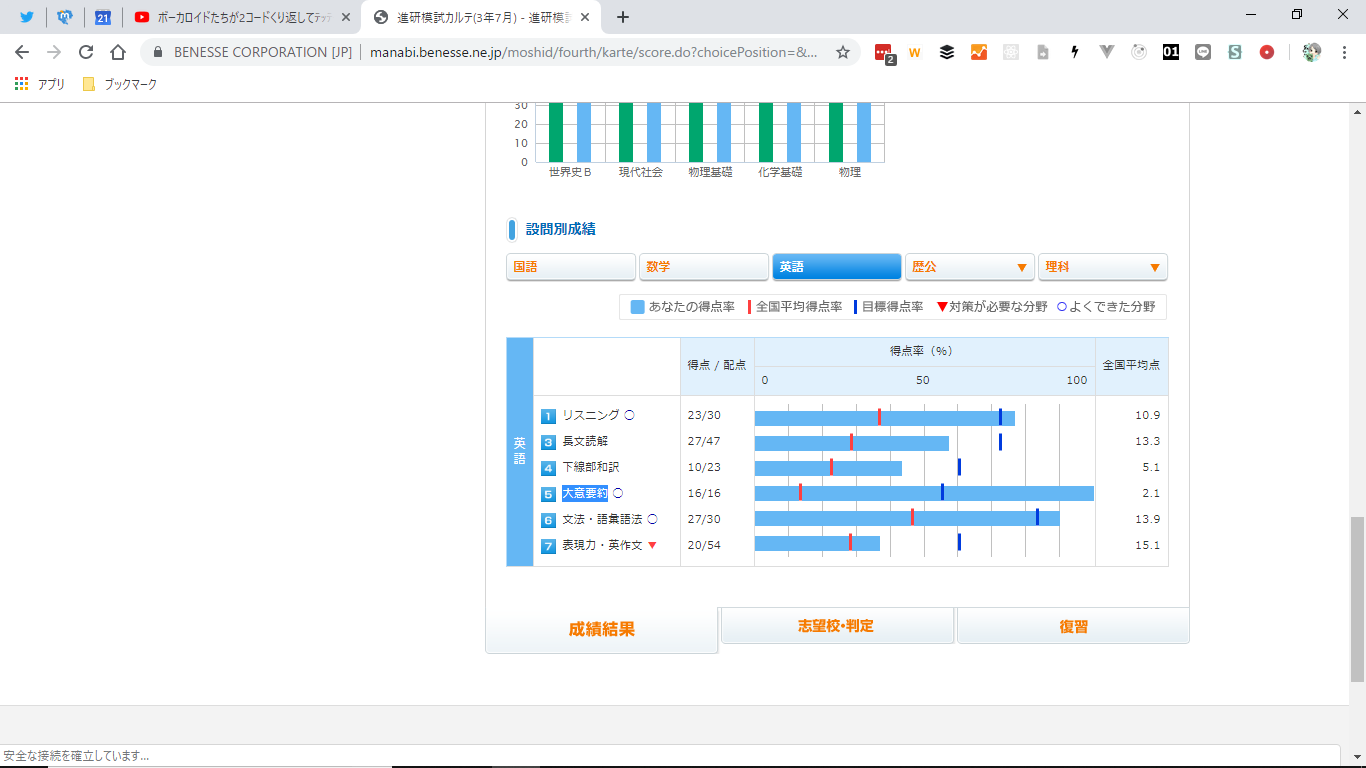Click the home icon in browser toolbar
Viewport: 1366px width, 768px height.
118,52
